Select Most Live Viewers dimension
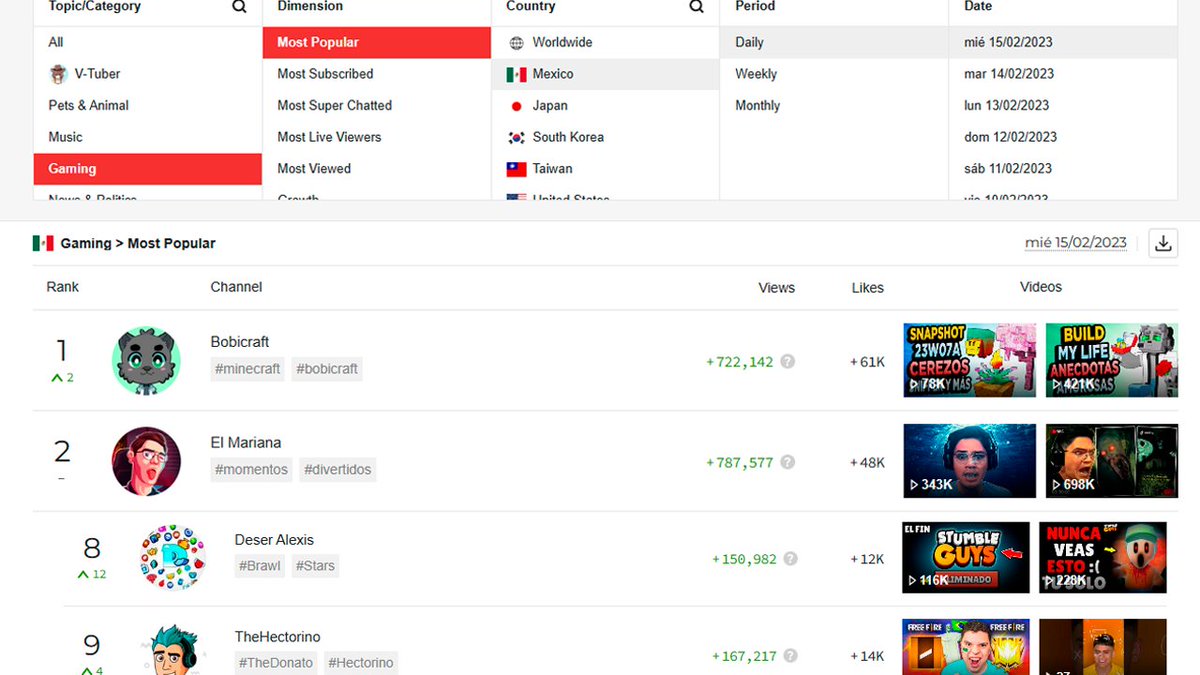 (x=377, y=137)
